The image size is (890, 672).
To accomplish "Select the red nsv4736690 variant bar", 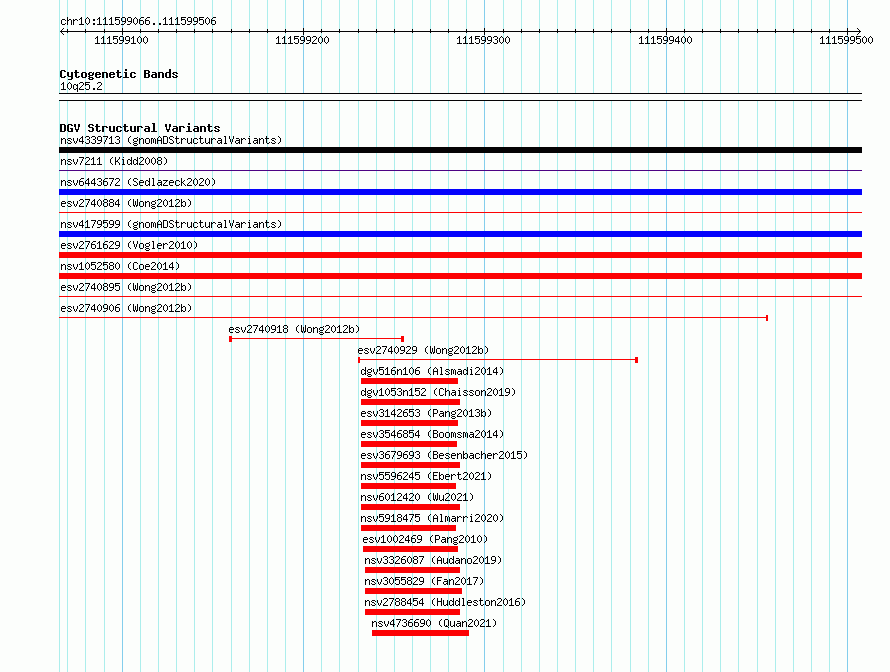I will tap(421, 633).
